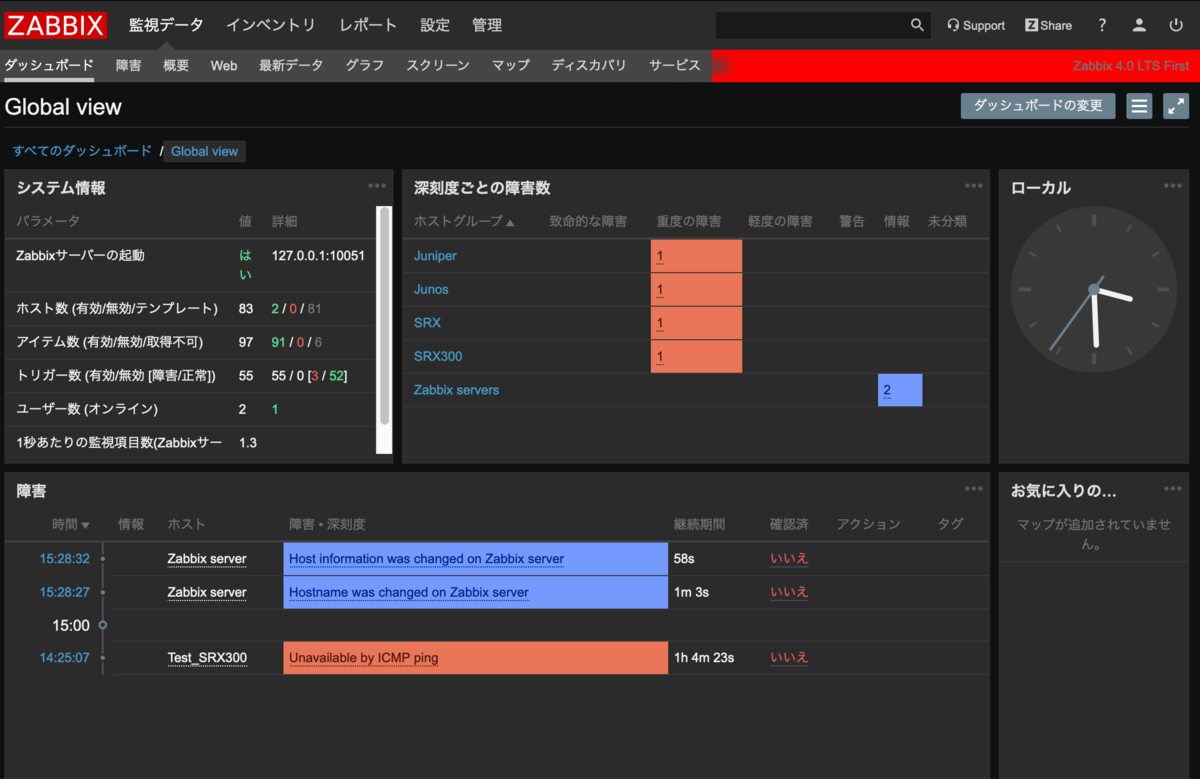Click the analog clock face
Screen dimensions: 1200x779
coord(1094,289)
